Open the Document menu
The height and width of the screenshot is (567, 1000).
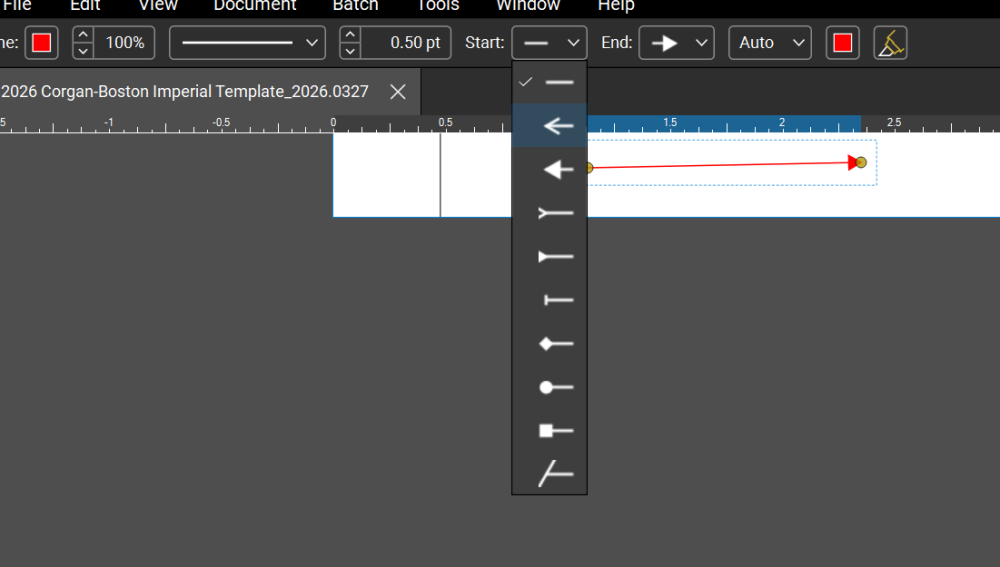(x=254, y=6)
